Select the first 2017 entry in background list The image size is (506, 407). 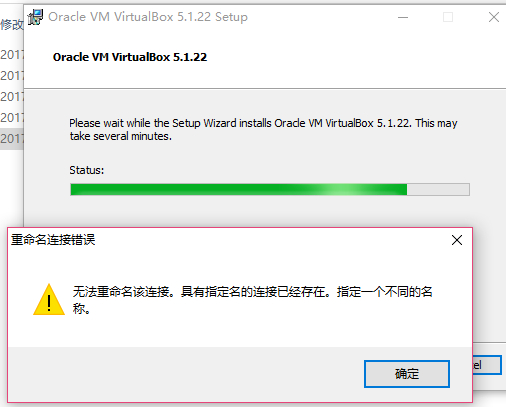point(12,55)
